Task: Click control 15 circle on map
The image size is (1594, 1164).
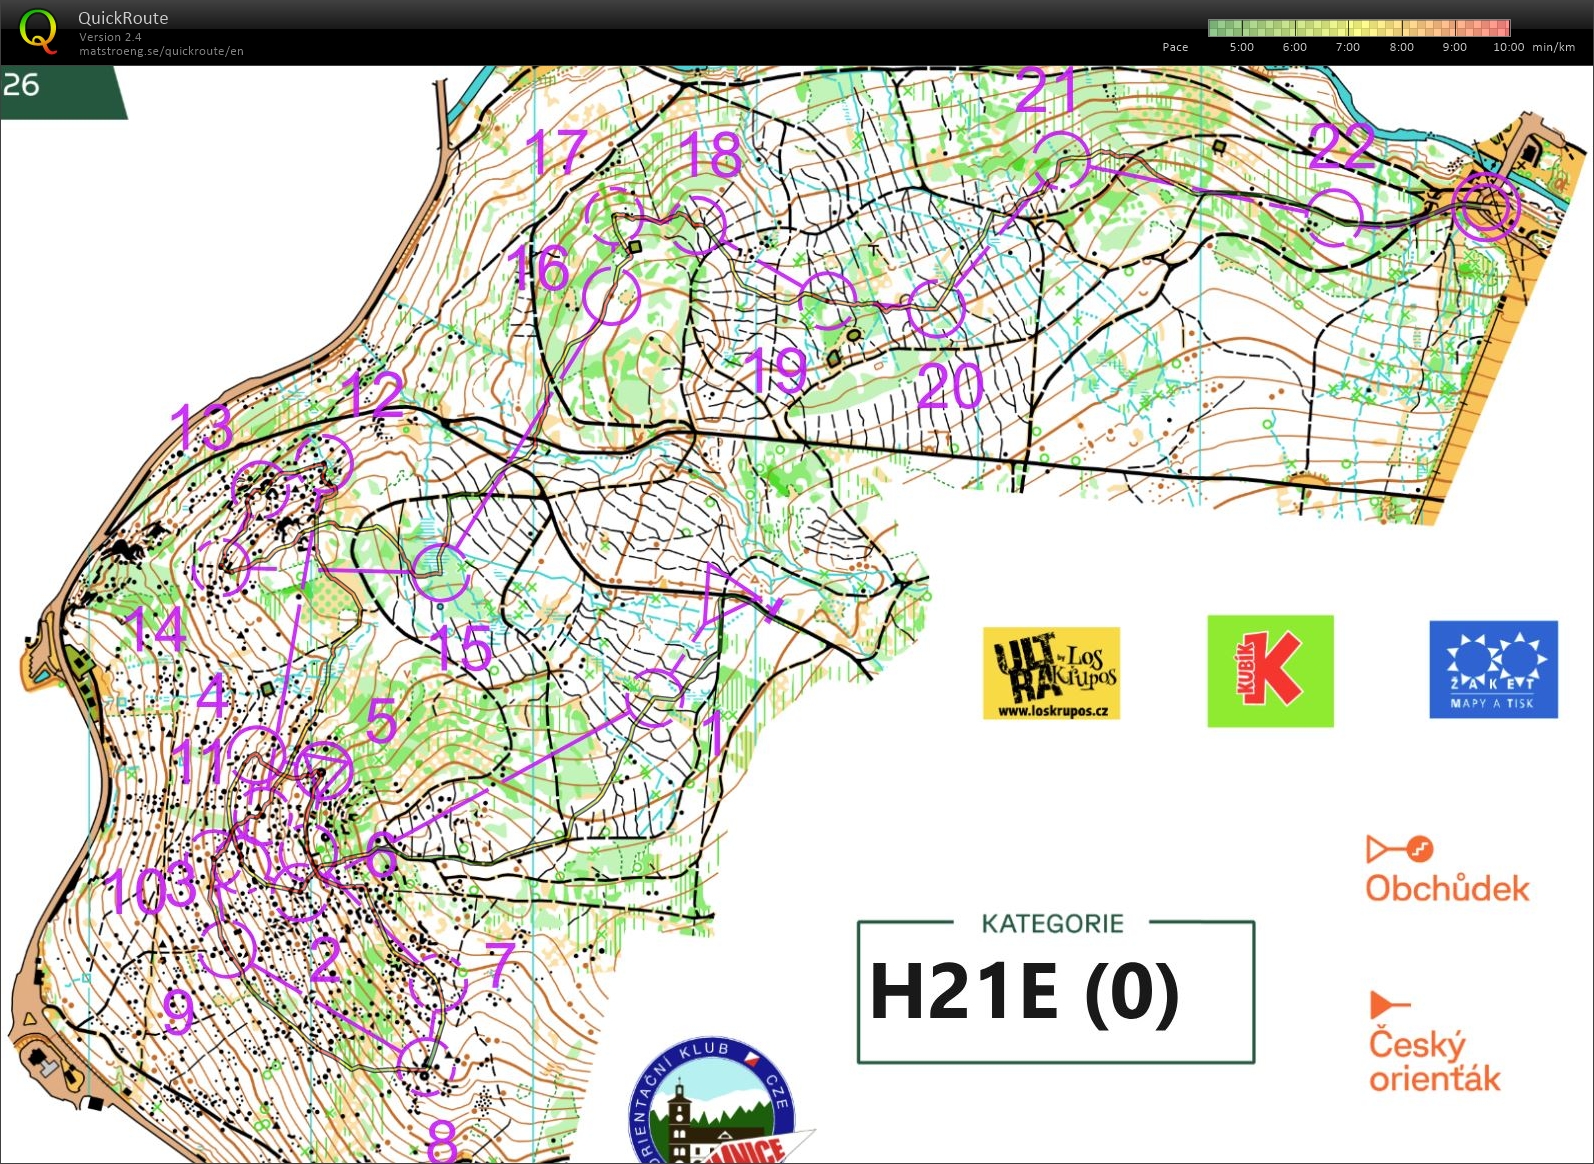Action: pyautogui.click(x=440, y=571)
